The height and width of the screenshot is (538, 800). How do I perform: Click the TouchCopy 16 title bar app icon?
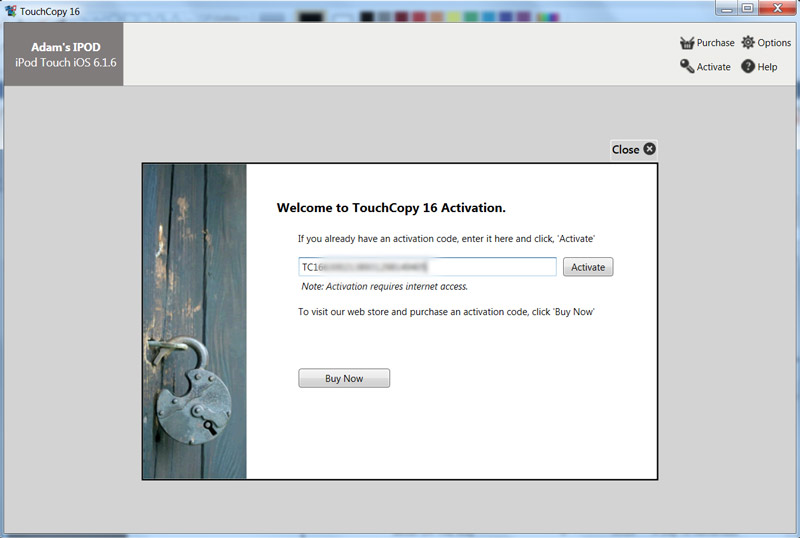(x=10, y=11)
